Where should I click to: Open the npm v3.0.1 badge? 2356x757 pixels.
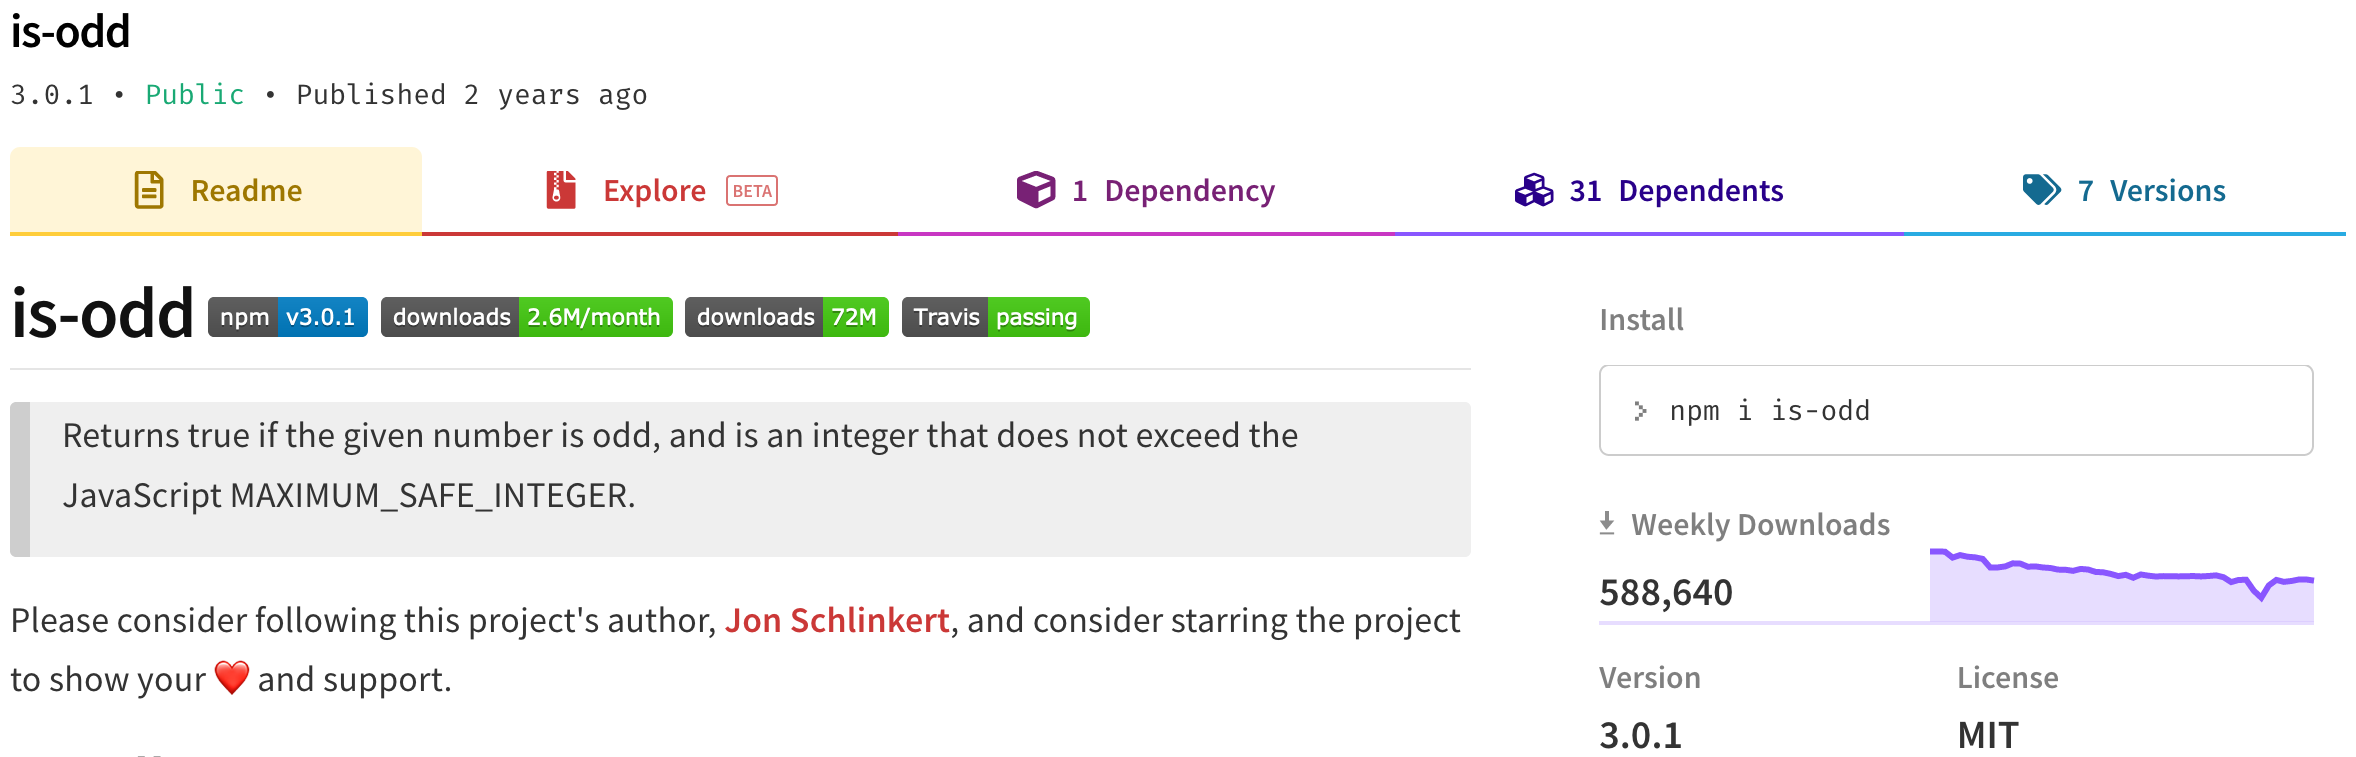point(288,317)
